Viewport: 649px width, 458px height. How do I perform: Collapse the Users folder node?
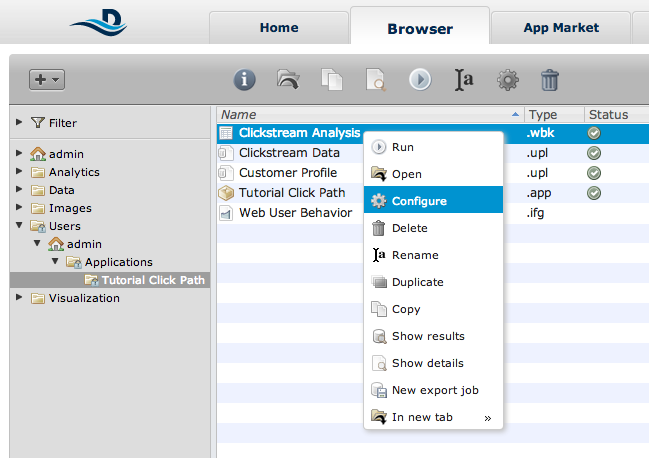(x=19, y=225)
